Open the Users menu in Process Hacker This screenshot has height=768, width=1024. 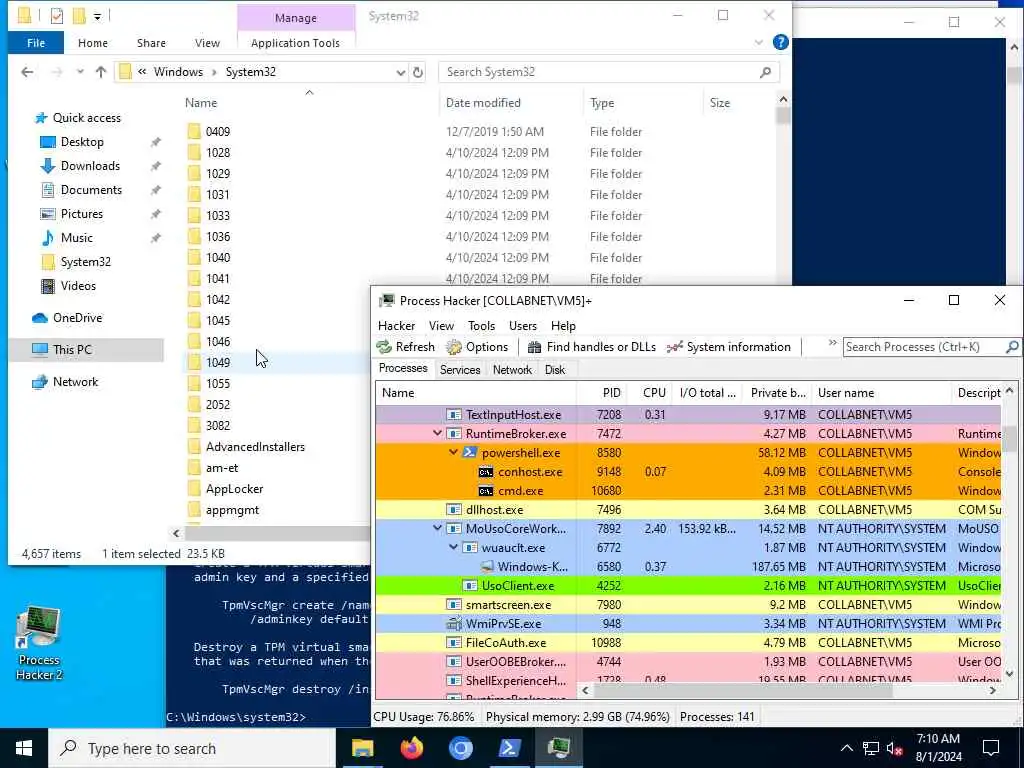(x=522, y=326)
